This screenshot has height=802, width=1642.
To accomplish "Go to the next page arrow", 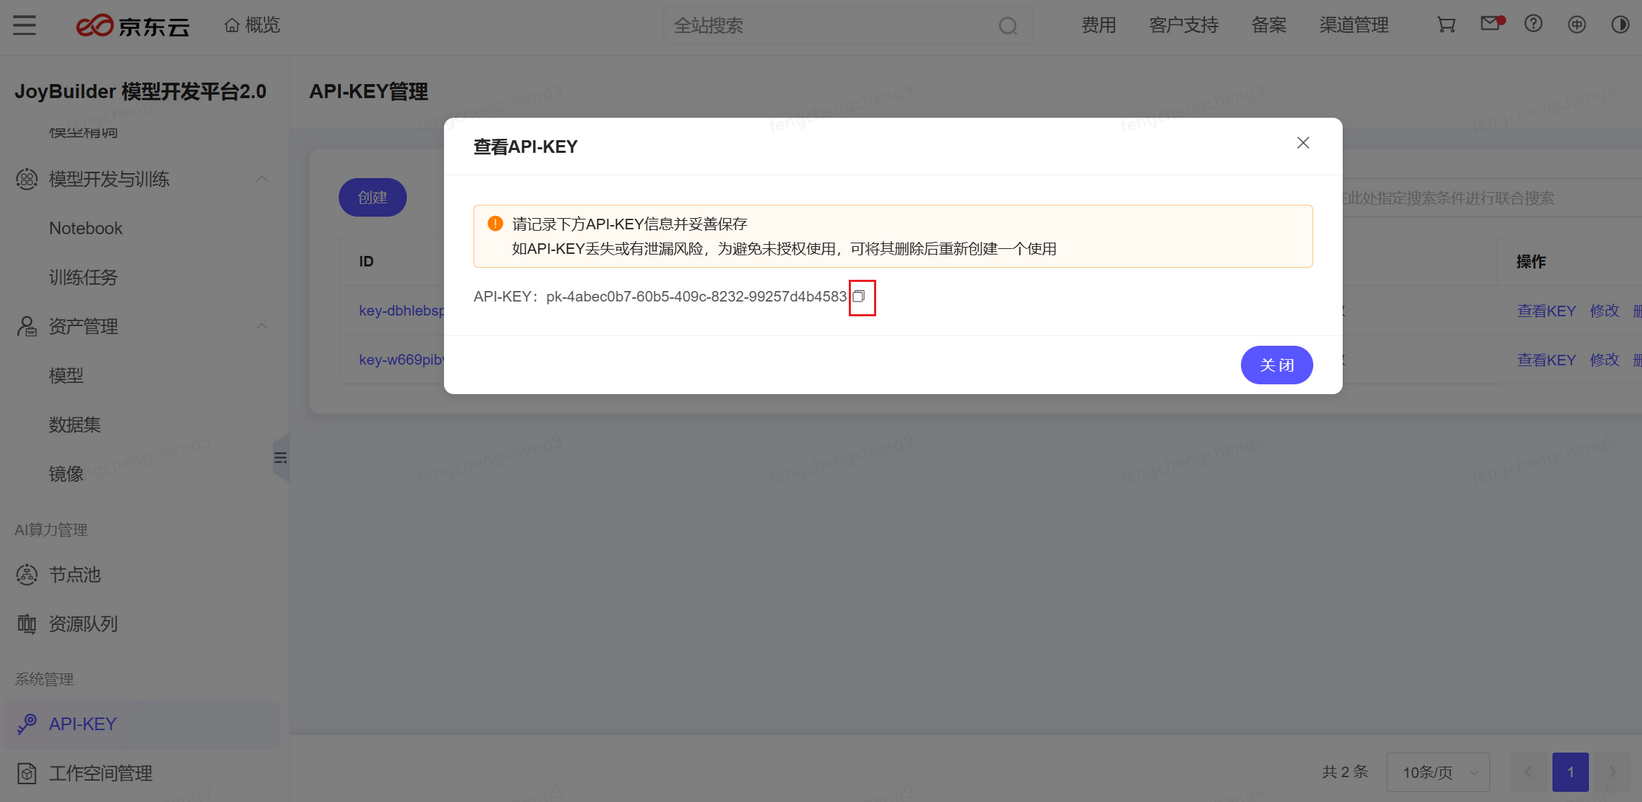I will tap(1612, 772).
